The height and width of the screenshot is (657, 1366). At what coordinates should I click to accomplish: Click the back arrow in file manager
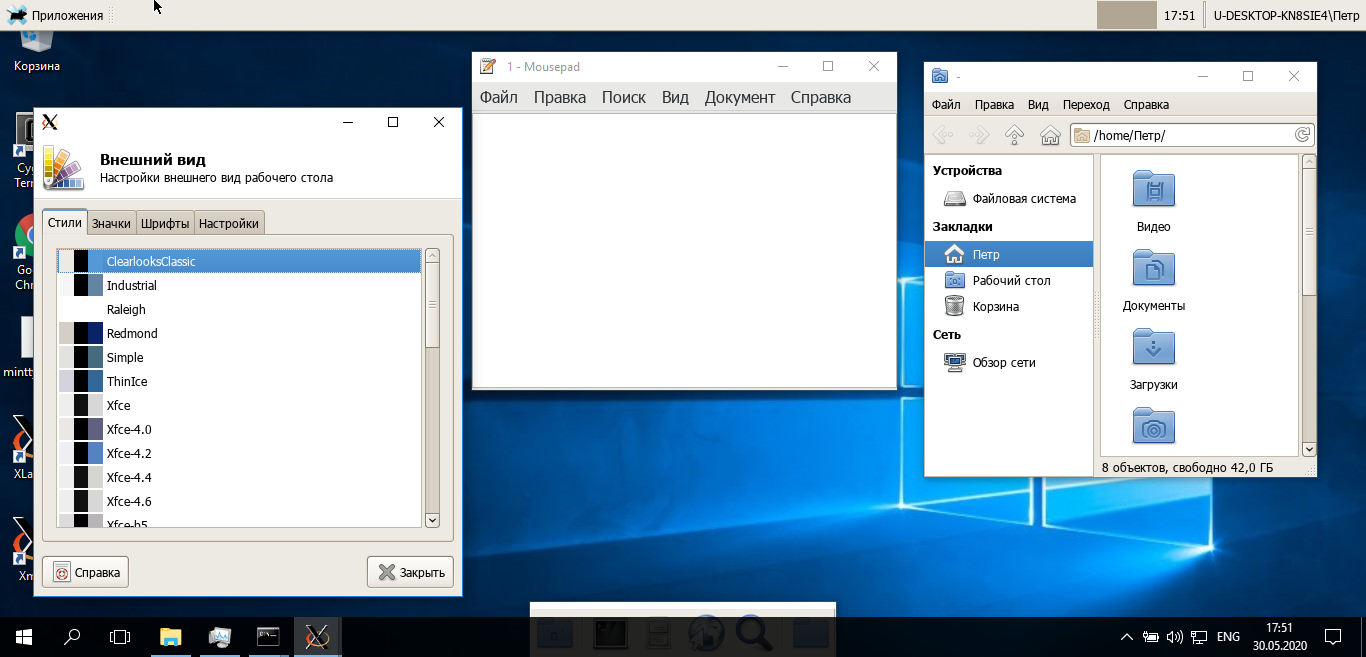tap(942, 135)
